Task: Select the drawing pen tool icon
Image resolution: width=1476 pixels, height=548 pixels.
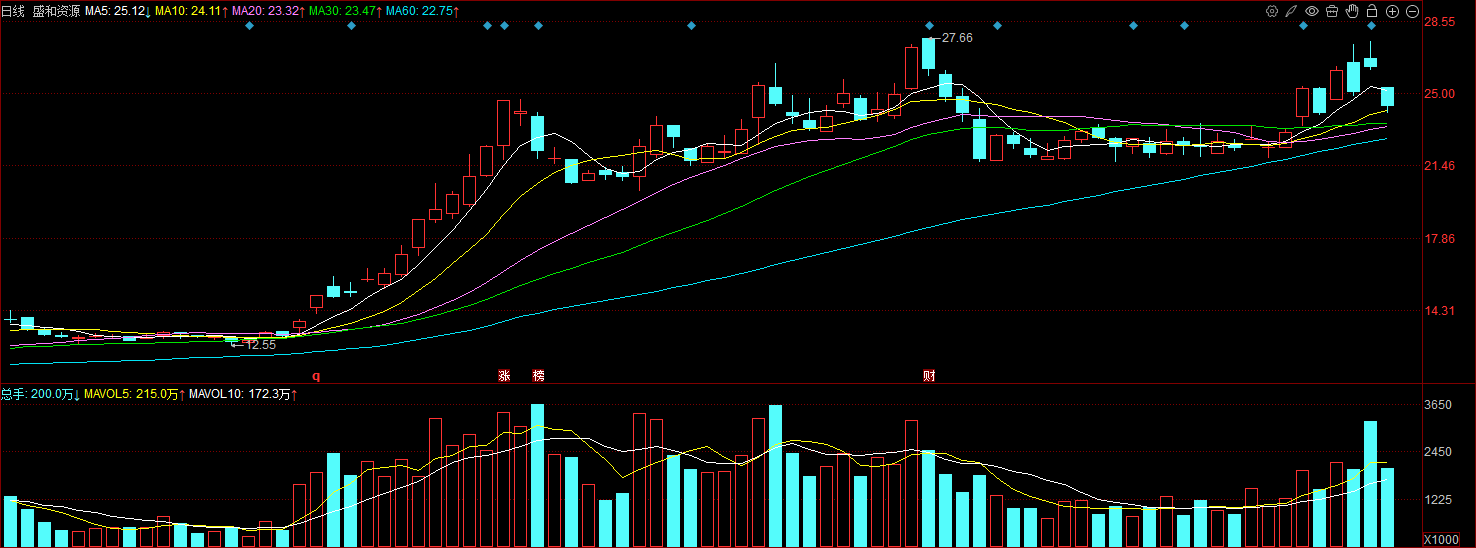Action: [1292, 11]
